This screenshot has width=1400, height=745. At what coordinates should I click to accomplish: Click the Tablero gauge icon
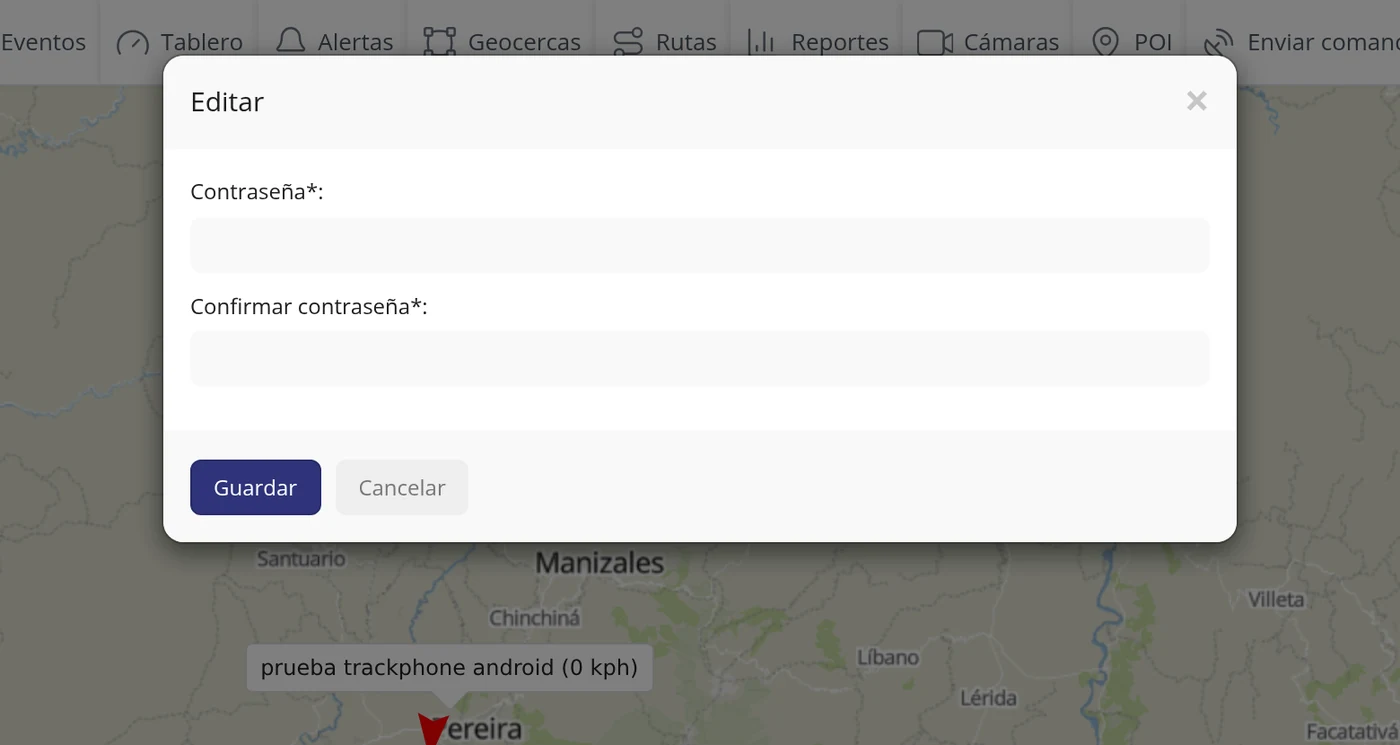click(x=133, y=43)
